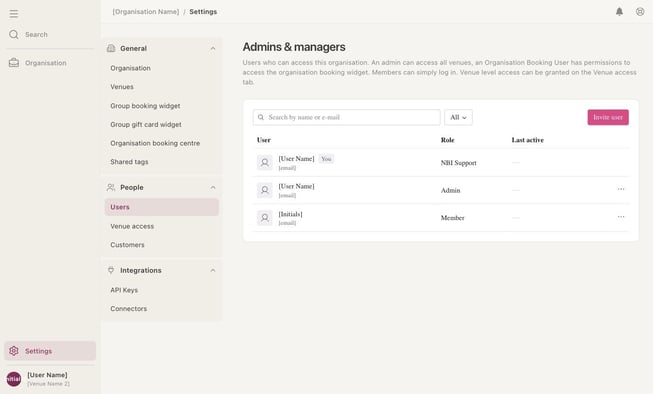Click Organisation label in the left sidebar
Screen dimensions: 653x394
click(46, 63)
